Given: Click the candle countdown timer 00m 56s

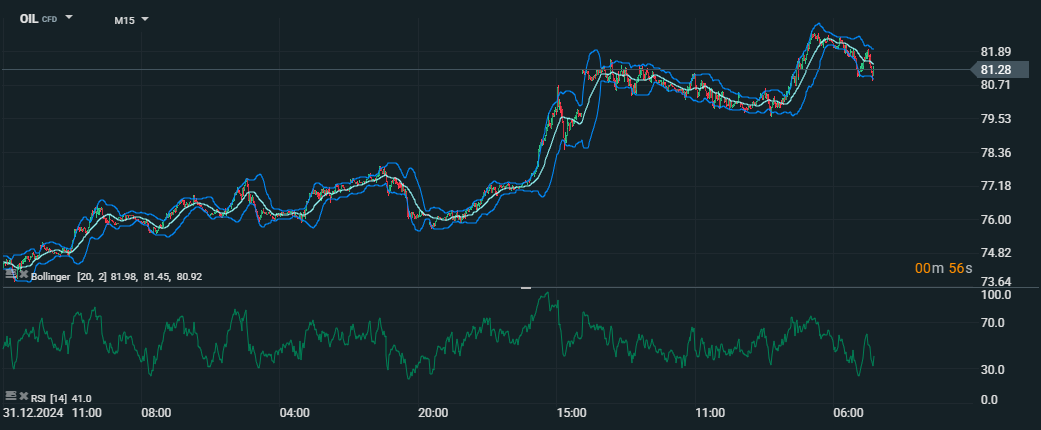Looking at the screenshot, I should pyautogui.click(x=943, y=268).
